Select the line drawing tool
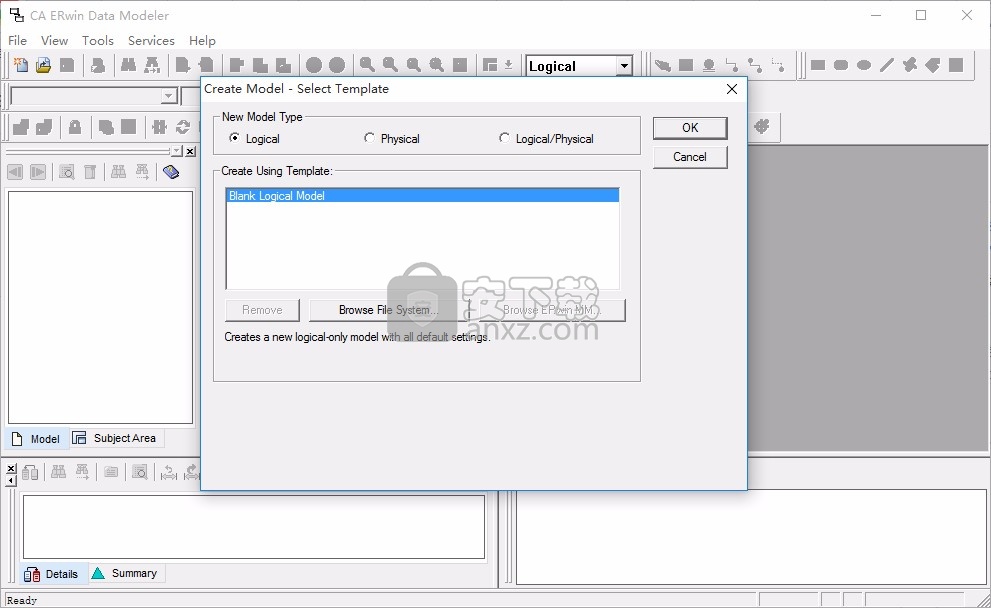This screenshot has width=991, height=608. [x=887, y=65]
